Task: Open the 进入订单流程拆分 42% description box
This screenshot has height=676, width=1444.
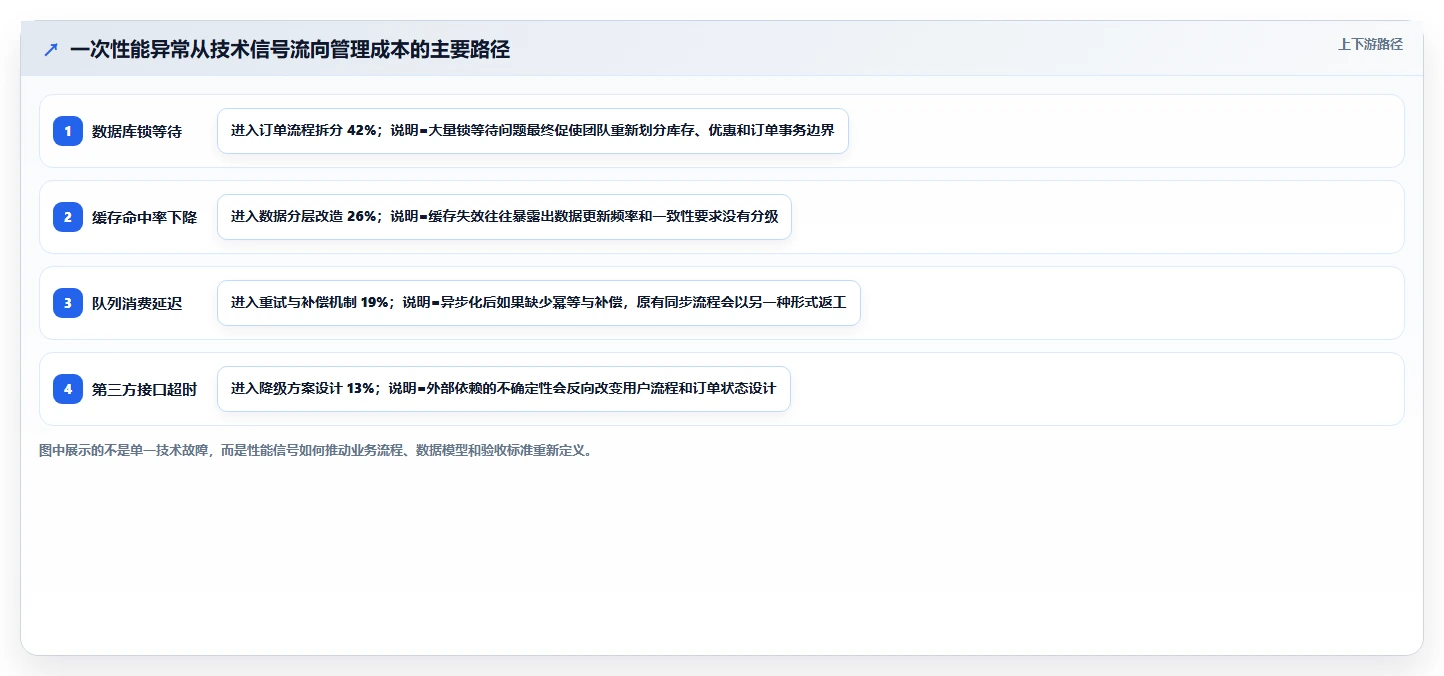Action: tap(533, 131)
